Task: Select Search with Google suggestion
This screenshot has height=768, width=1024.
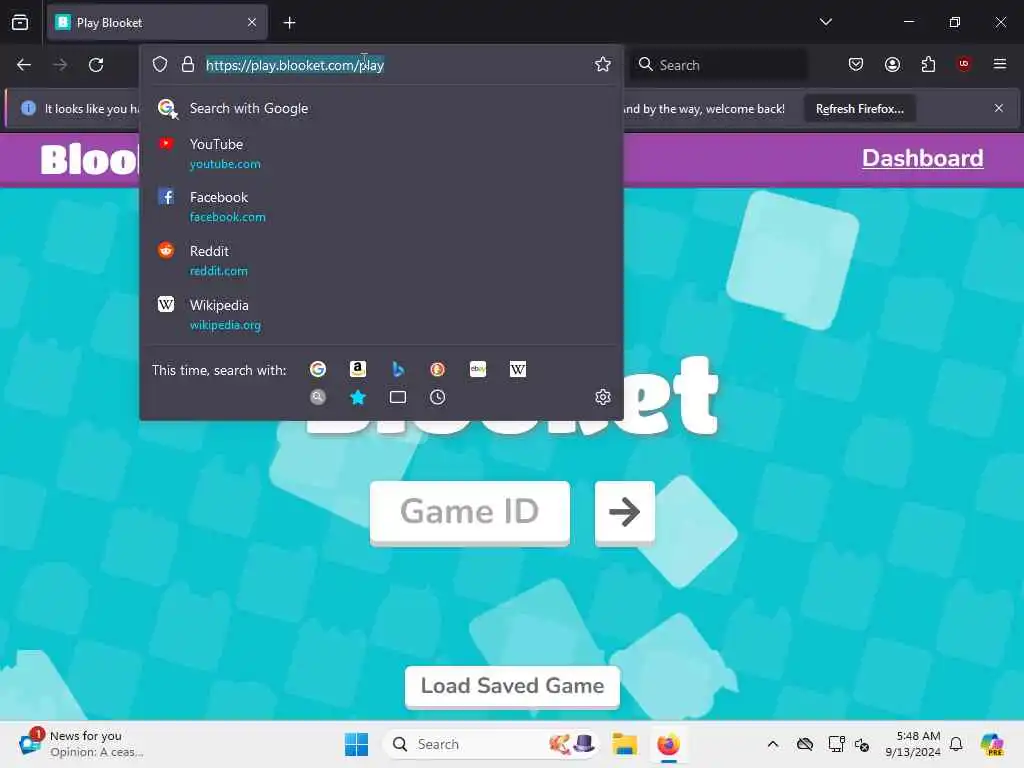Action: pos(381,108)
